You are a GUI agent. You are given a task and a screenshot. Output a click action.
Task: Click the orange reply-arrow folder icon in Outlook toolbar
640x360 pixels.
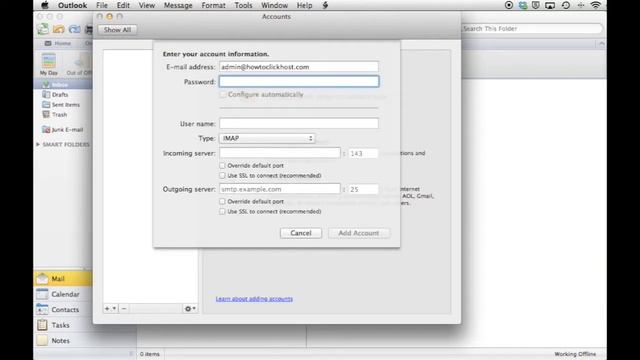59,29
